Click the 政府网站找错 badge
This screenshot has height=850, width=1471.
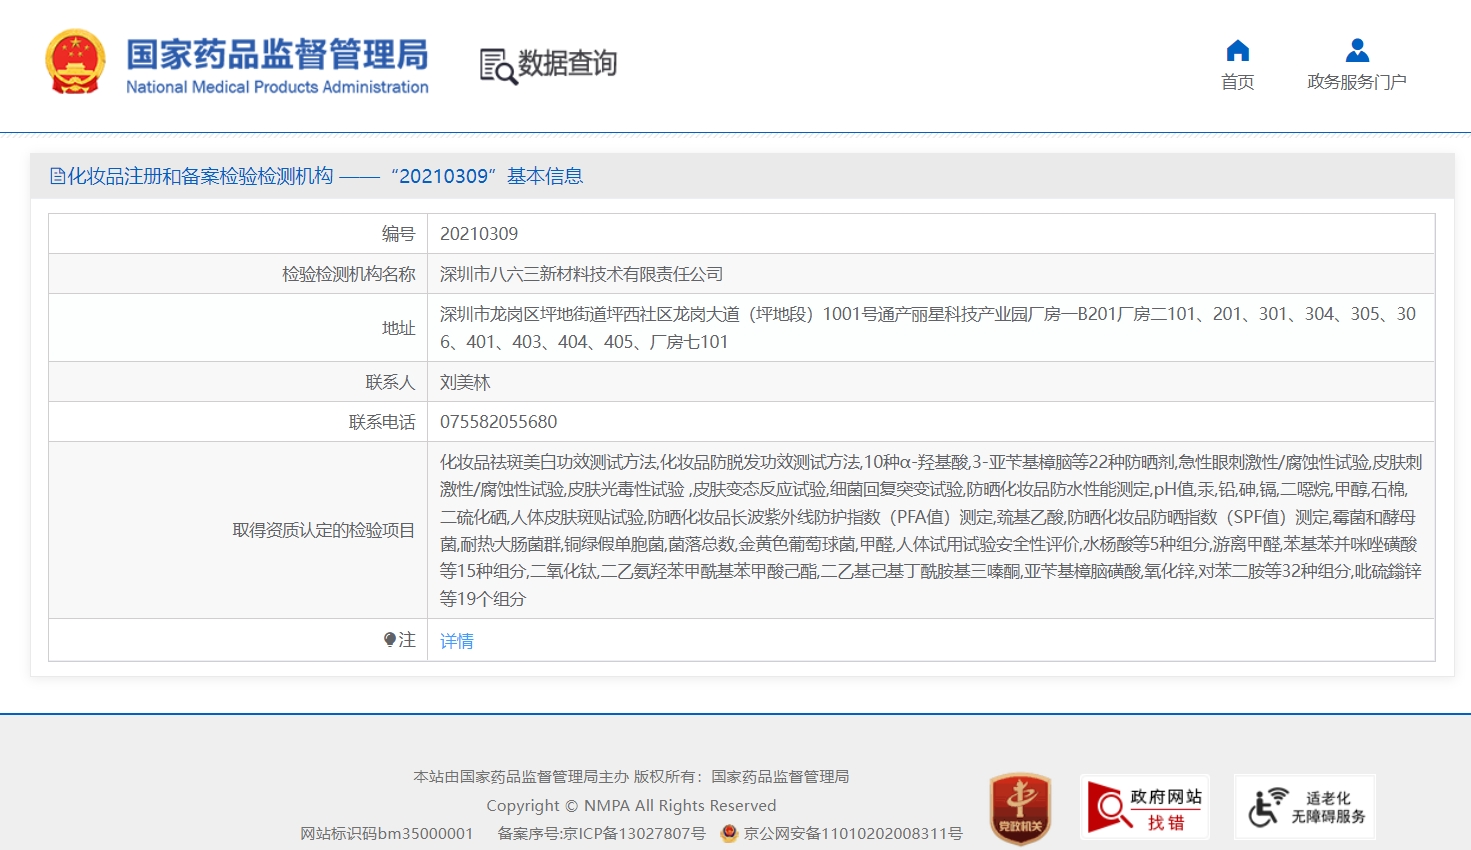1144,808
